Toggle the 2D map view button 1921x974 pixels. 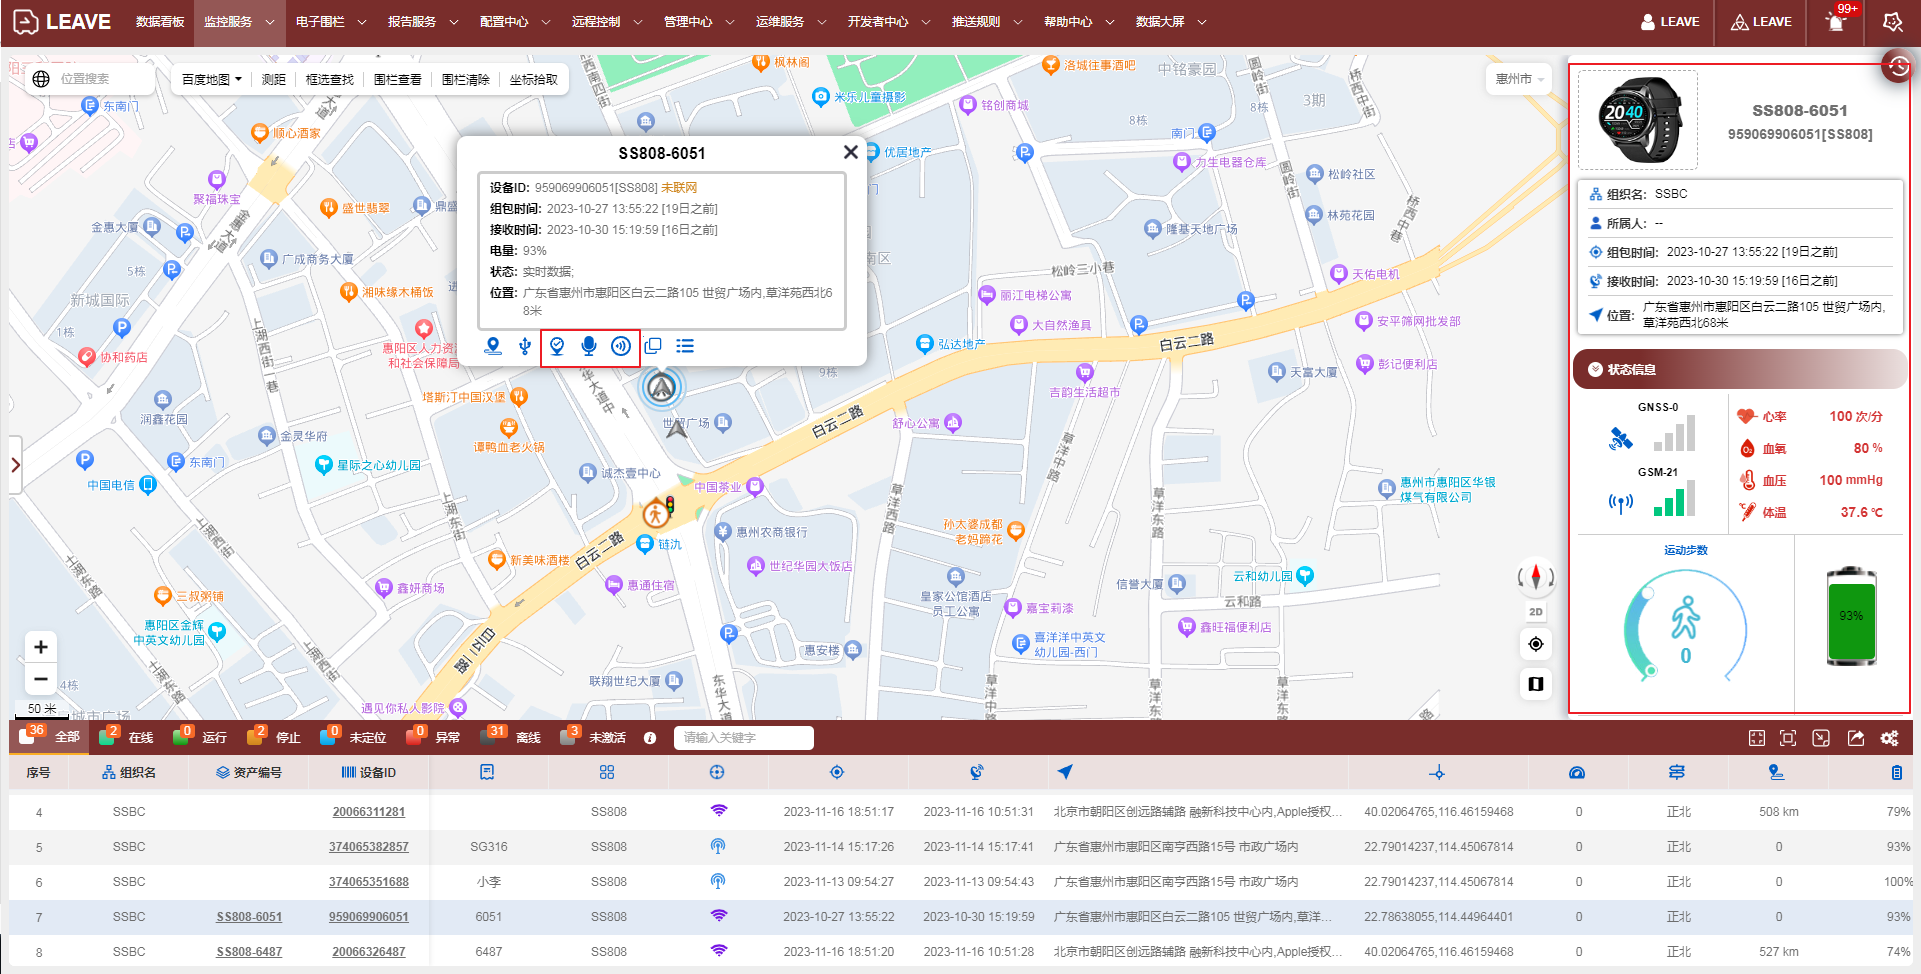[x=1536, y=612]
